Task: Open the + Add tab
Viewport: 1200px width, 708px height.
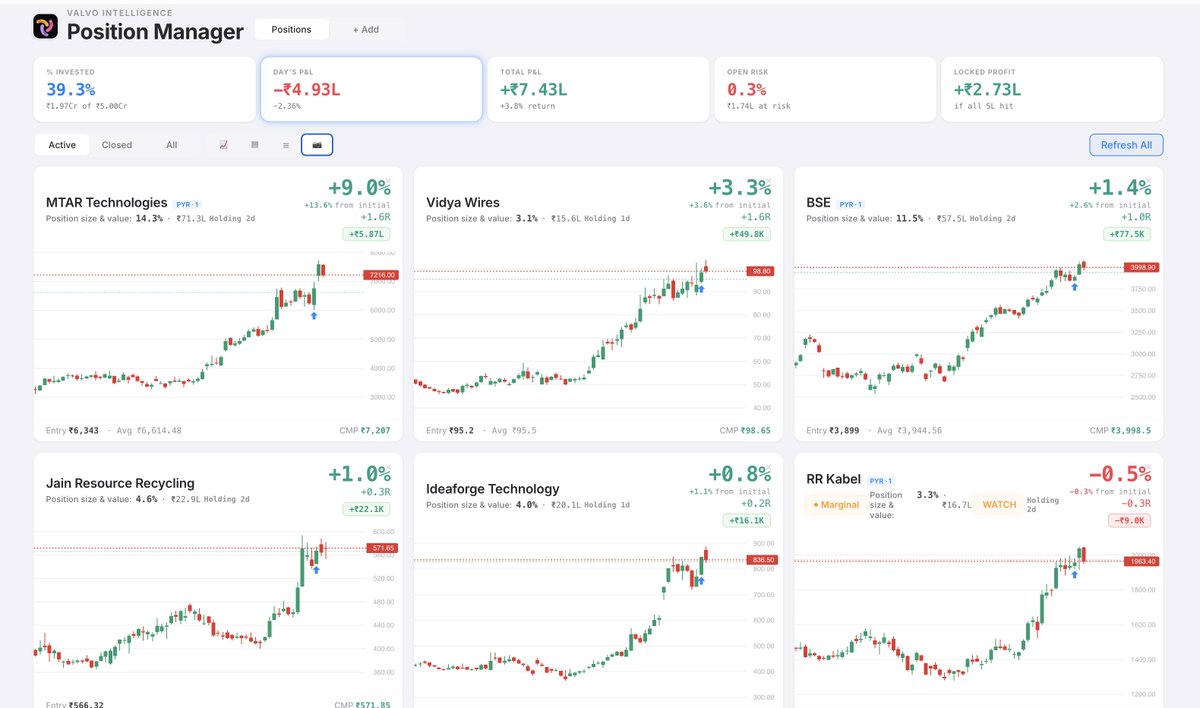Action: click(x=366, y=29)
